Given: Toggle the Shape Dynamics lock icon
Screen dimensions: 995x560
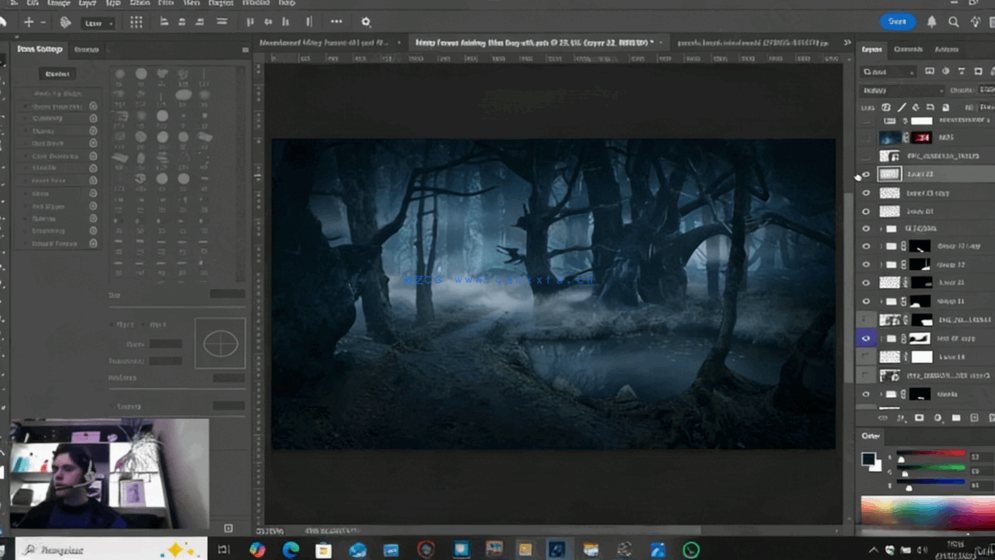Looking at the screenshot, I should (x=93, y=106).
